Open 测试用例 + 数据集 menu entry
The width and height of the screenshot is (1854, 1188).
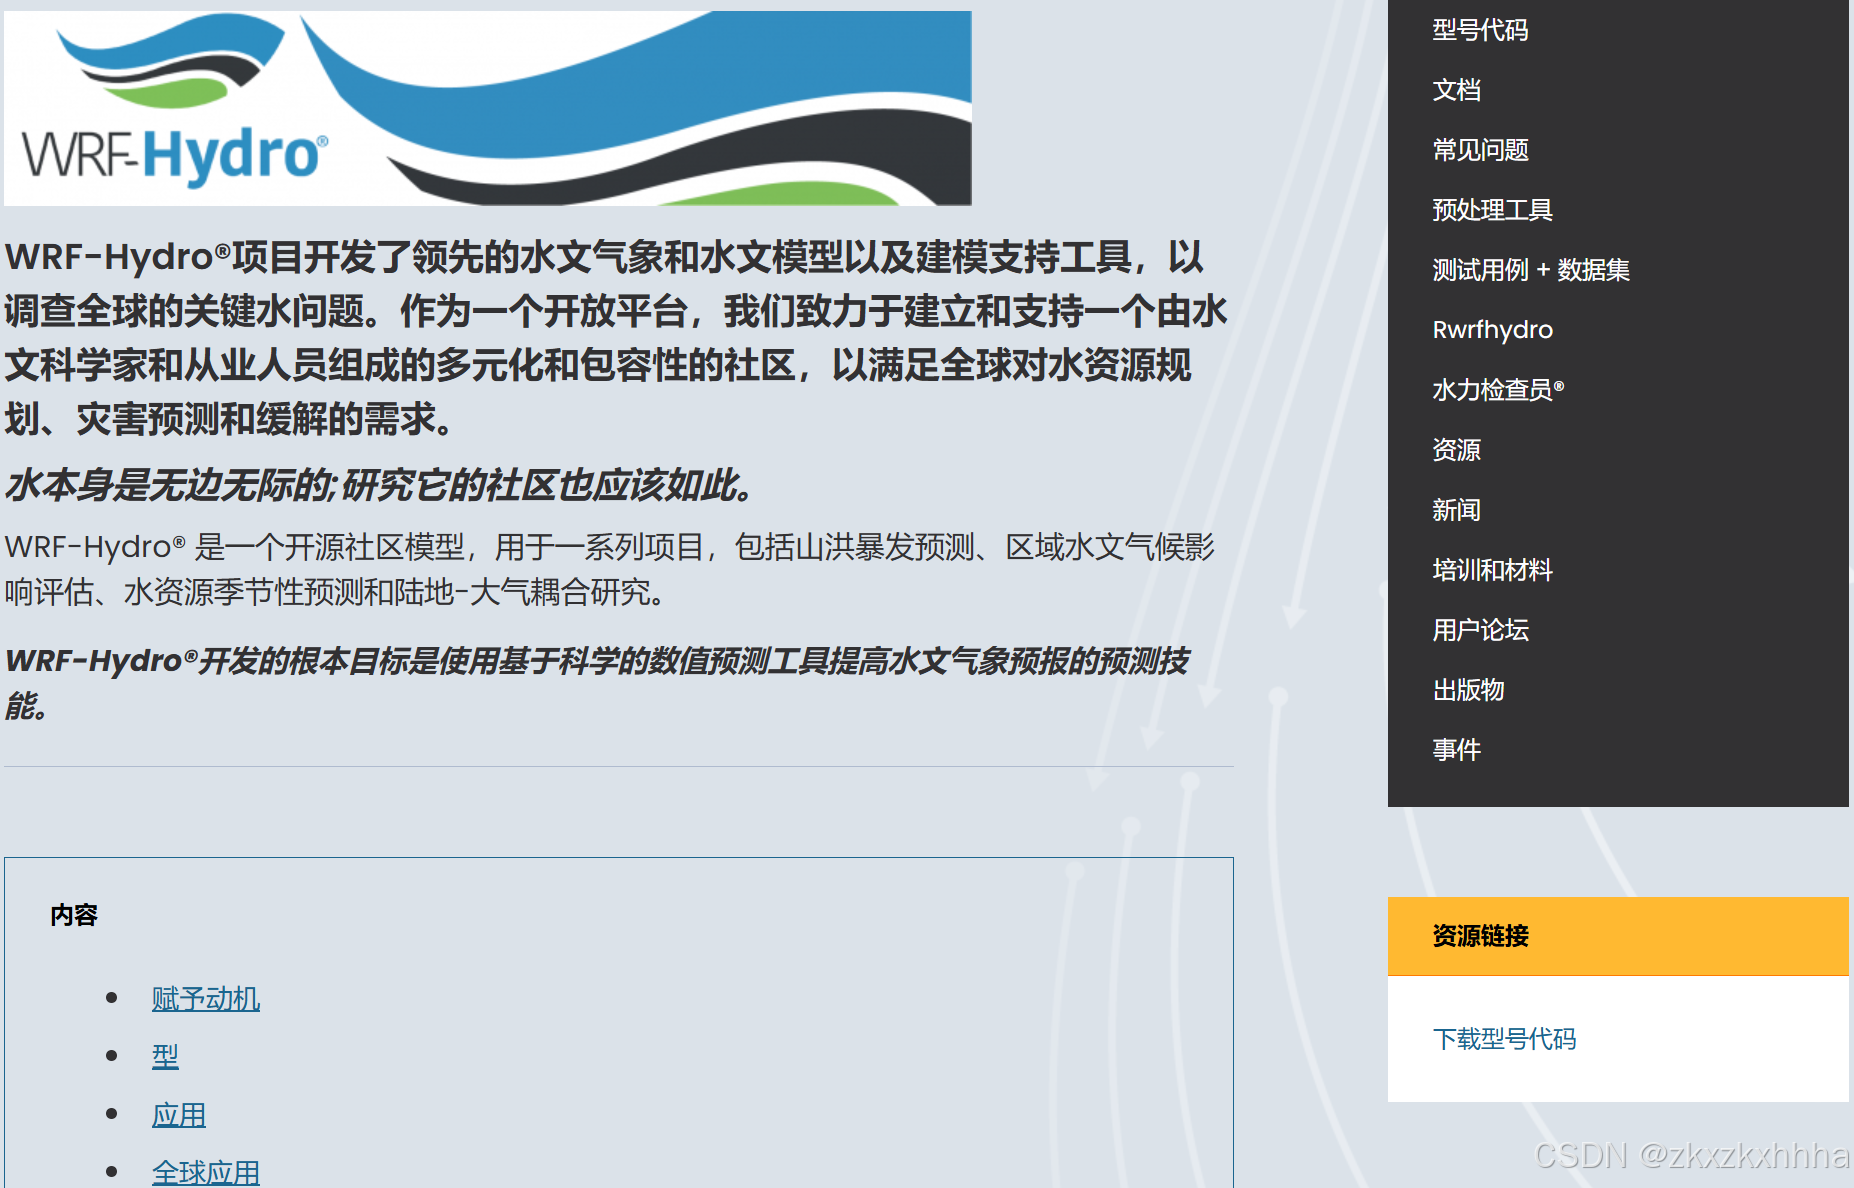click(x=1531, y=270)
